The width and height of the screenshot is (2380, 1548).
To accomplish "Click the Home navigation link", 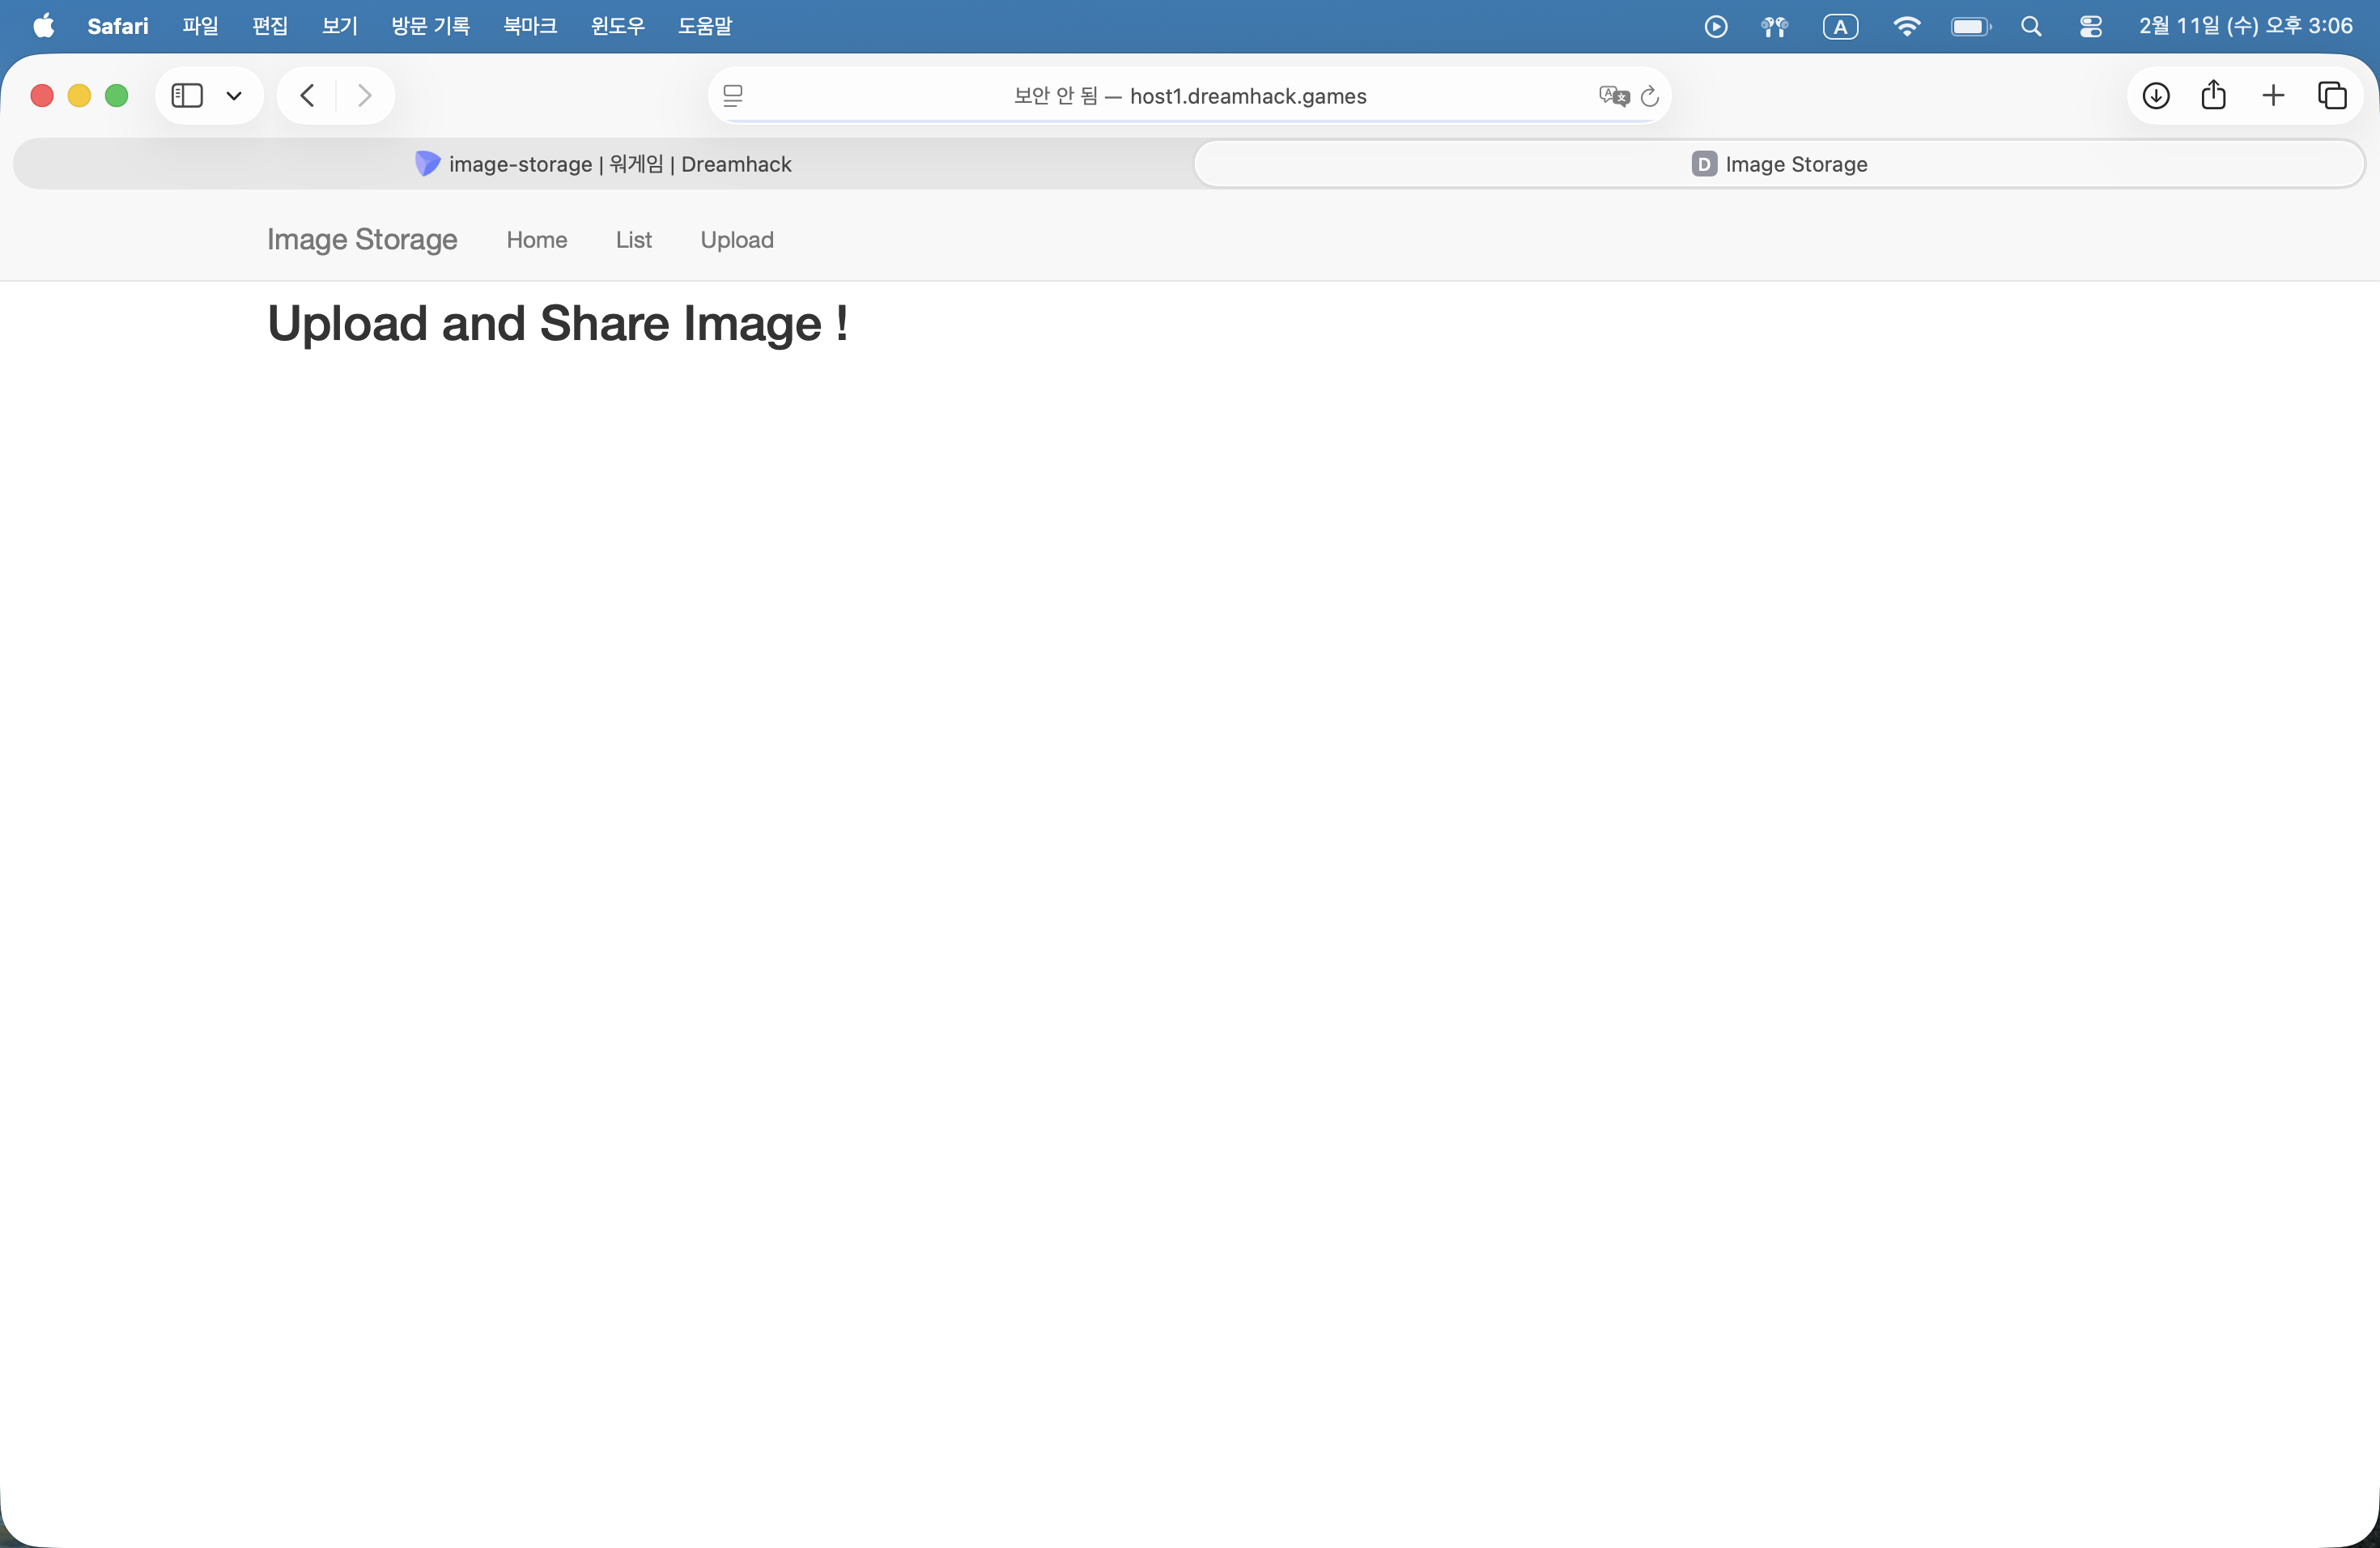I will tap(536, 240).
